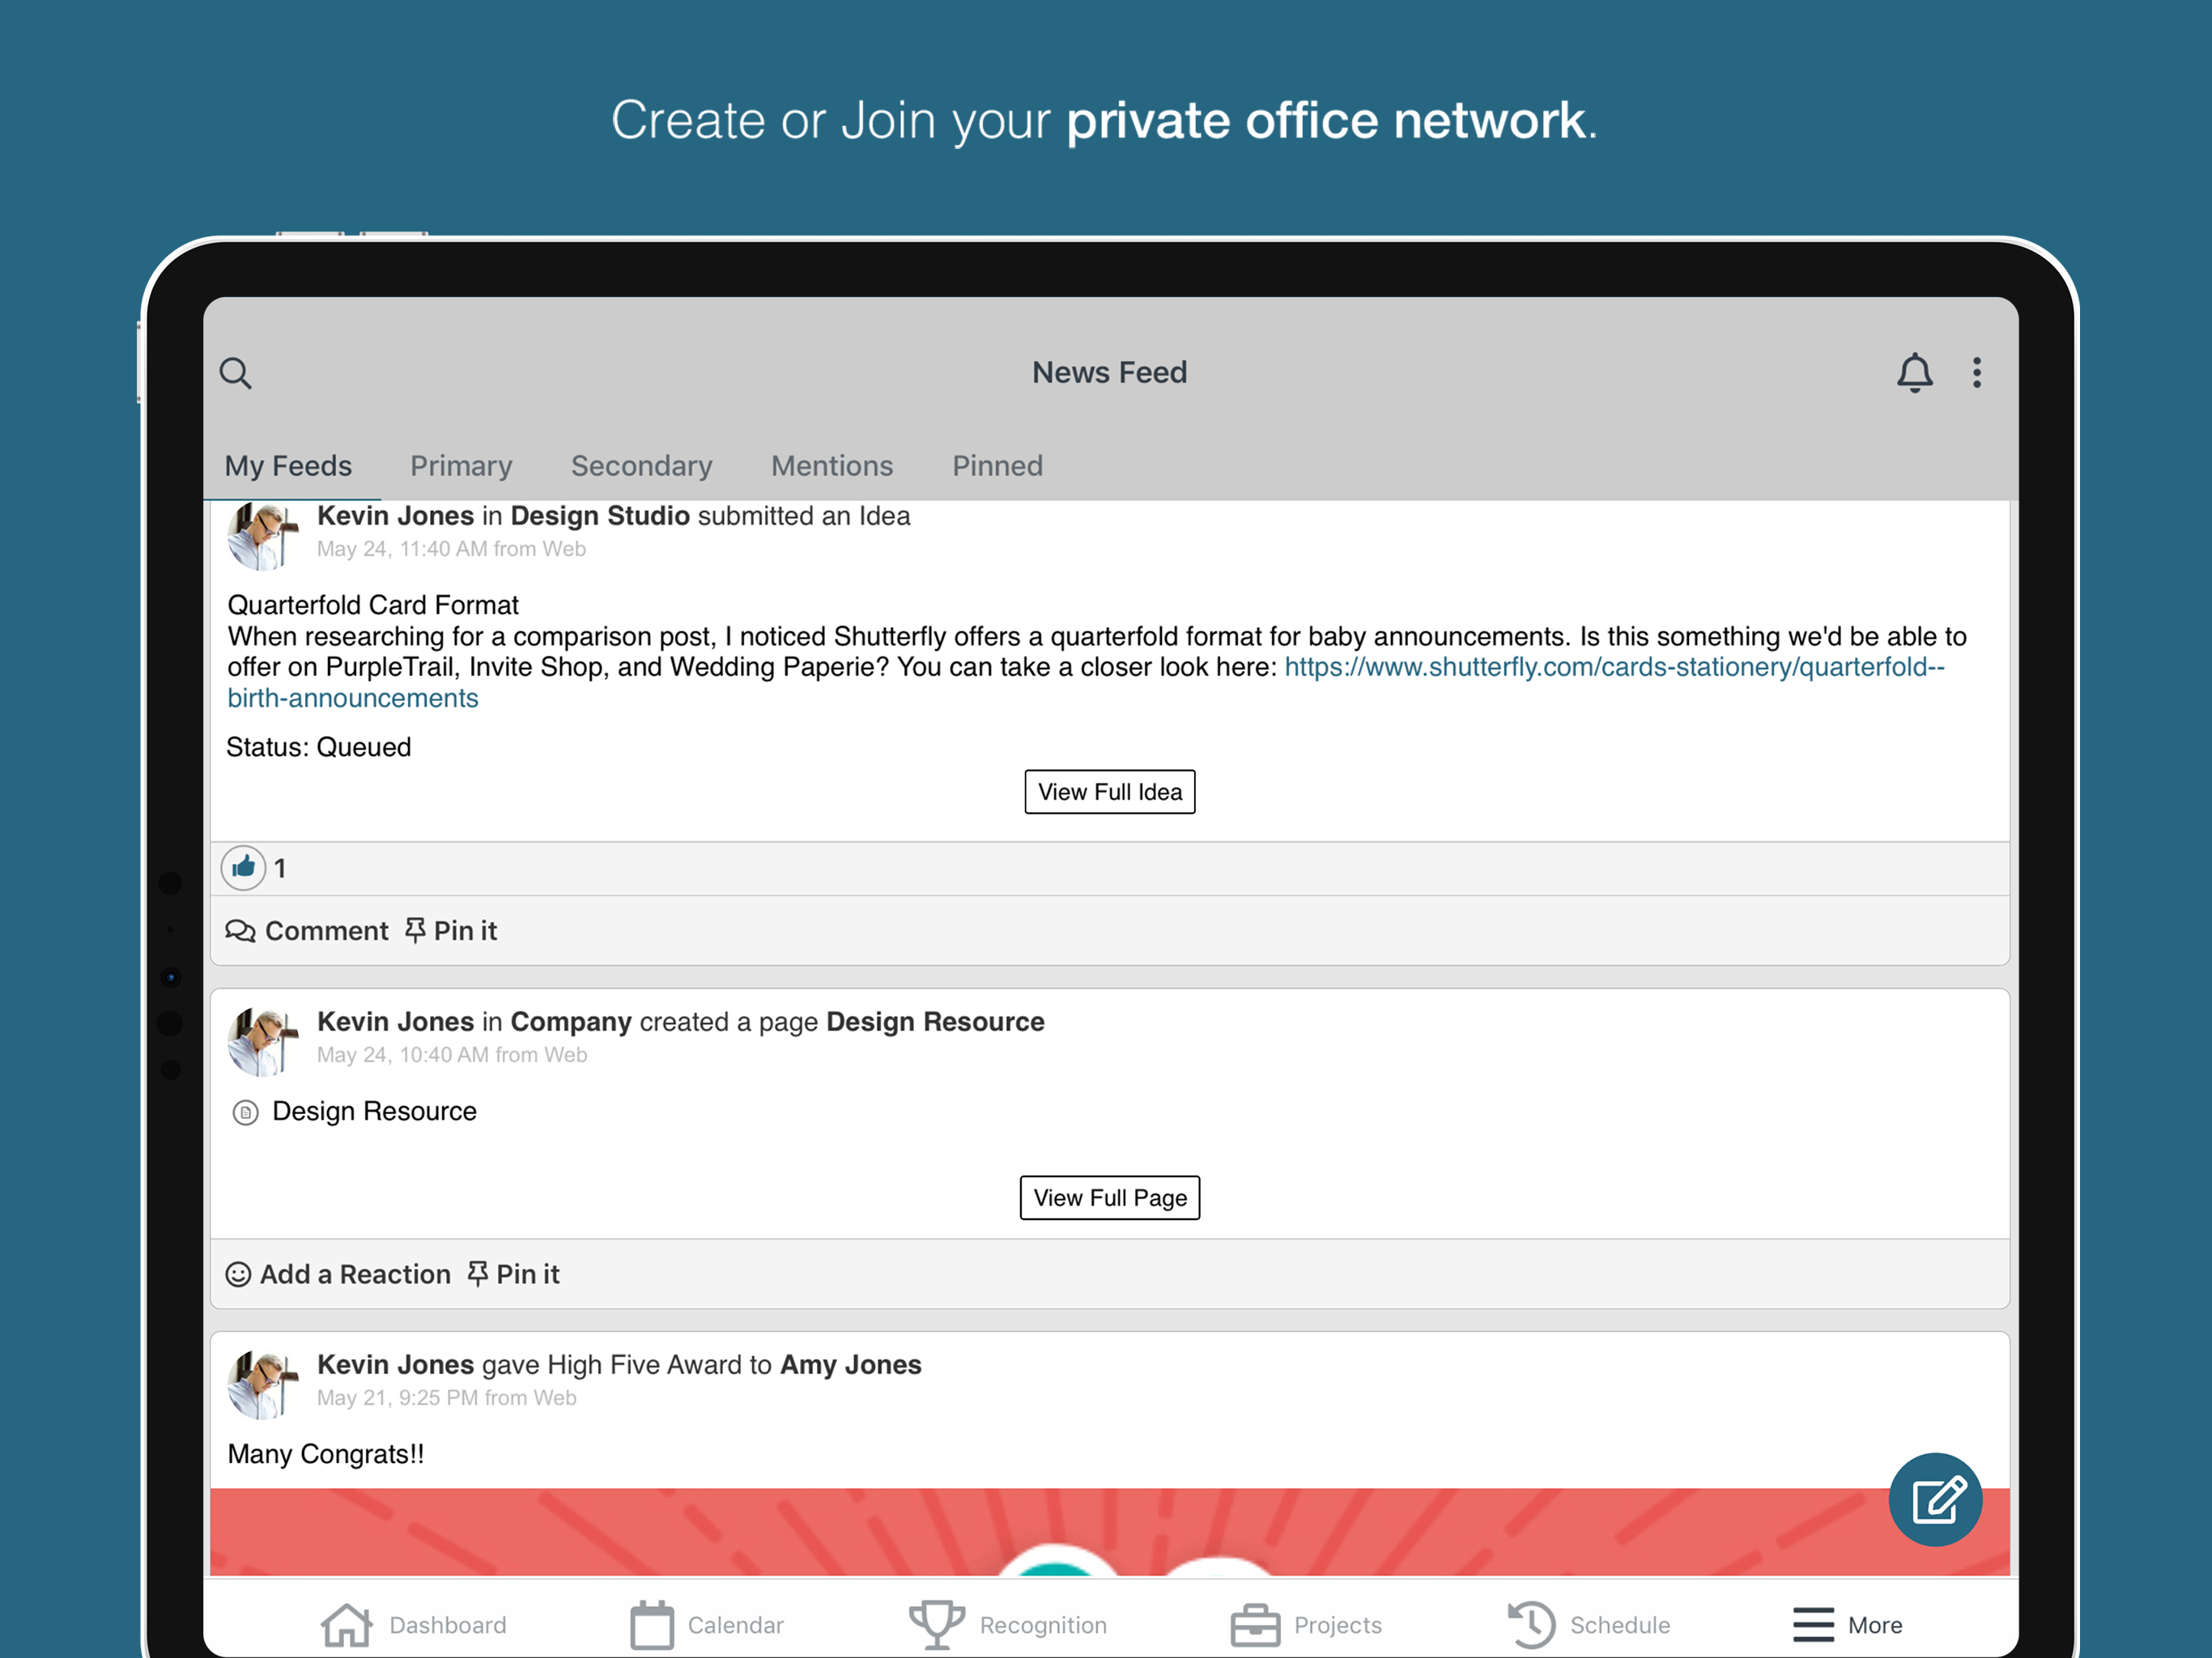Screen dimensions: 2212x1658
Task: Tap the thumbs-up like icon
Action: (243, 867)
